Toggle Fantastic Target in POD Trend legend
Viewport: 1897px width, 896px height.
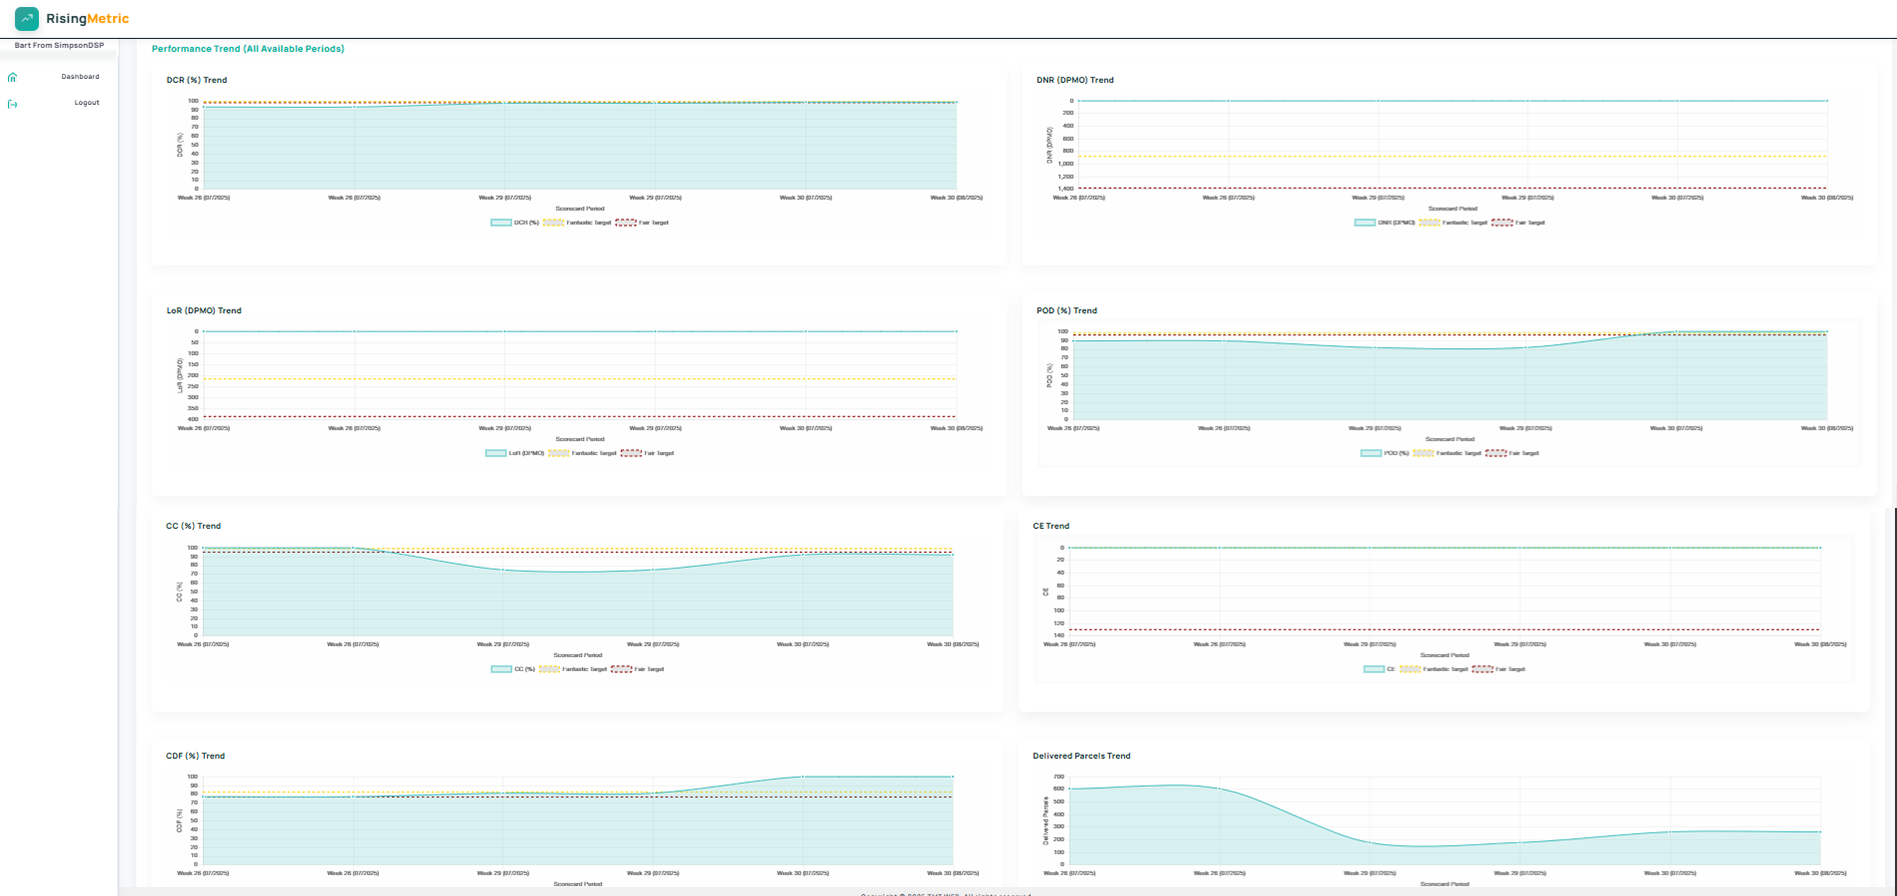tap(1448, 453)
